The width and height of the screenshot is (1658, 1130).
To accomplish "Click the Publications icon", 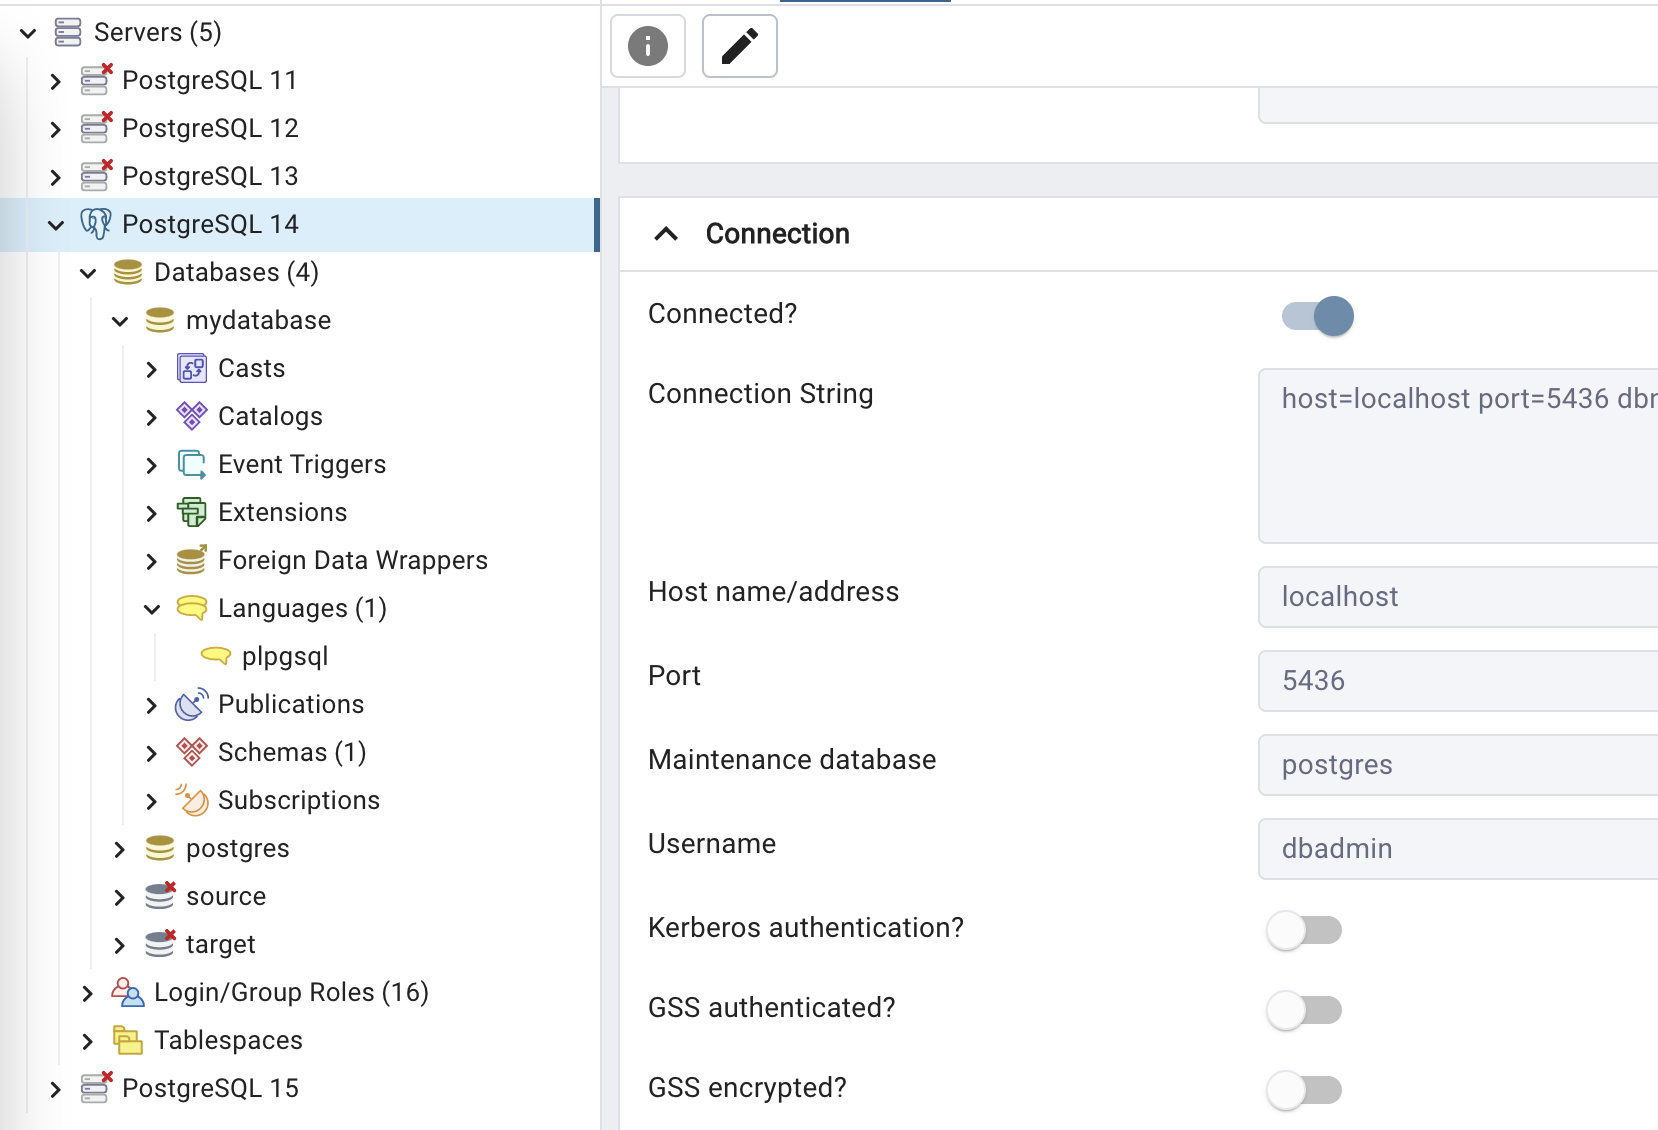I will 190,704.
